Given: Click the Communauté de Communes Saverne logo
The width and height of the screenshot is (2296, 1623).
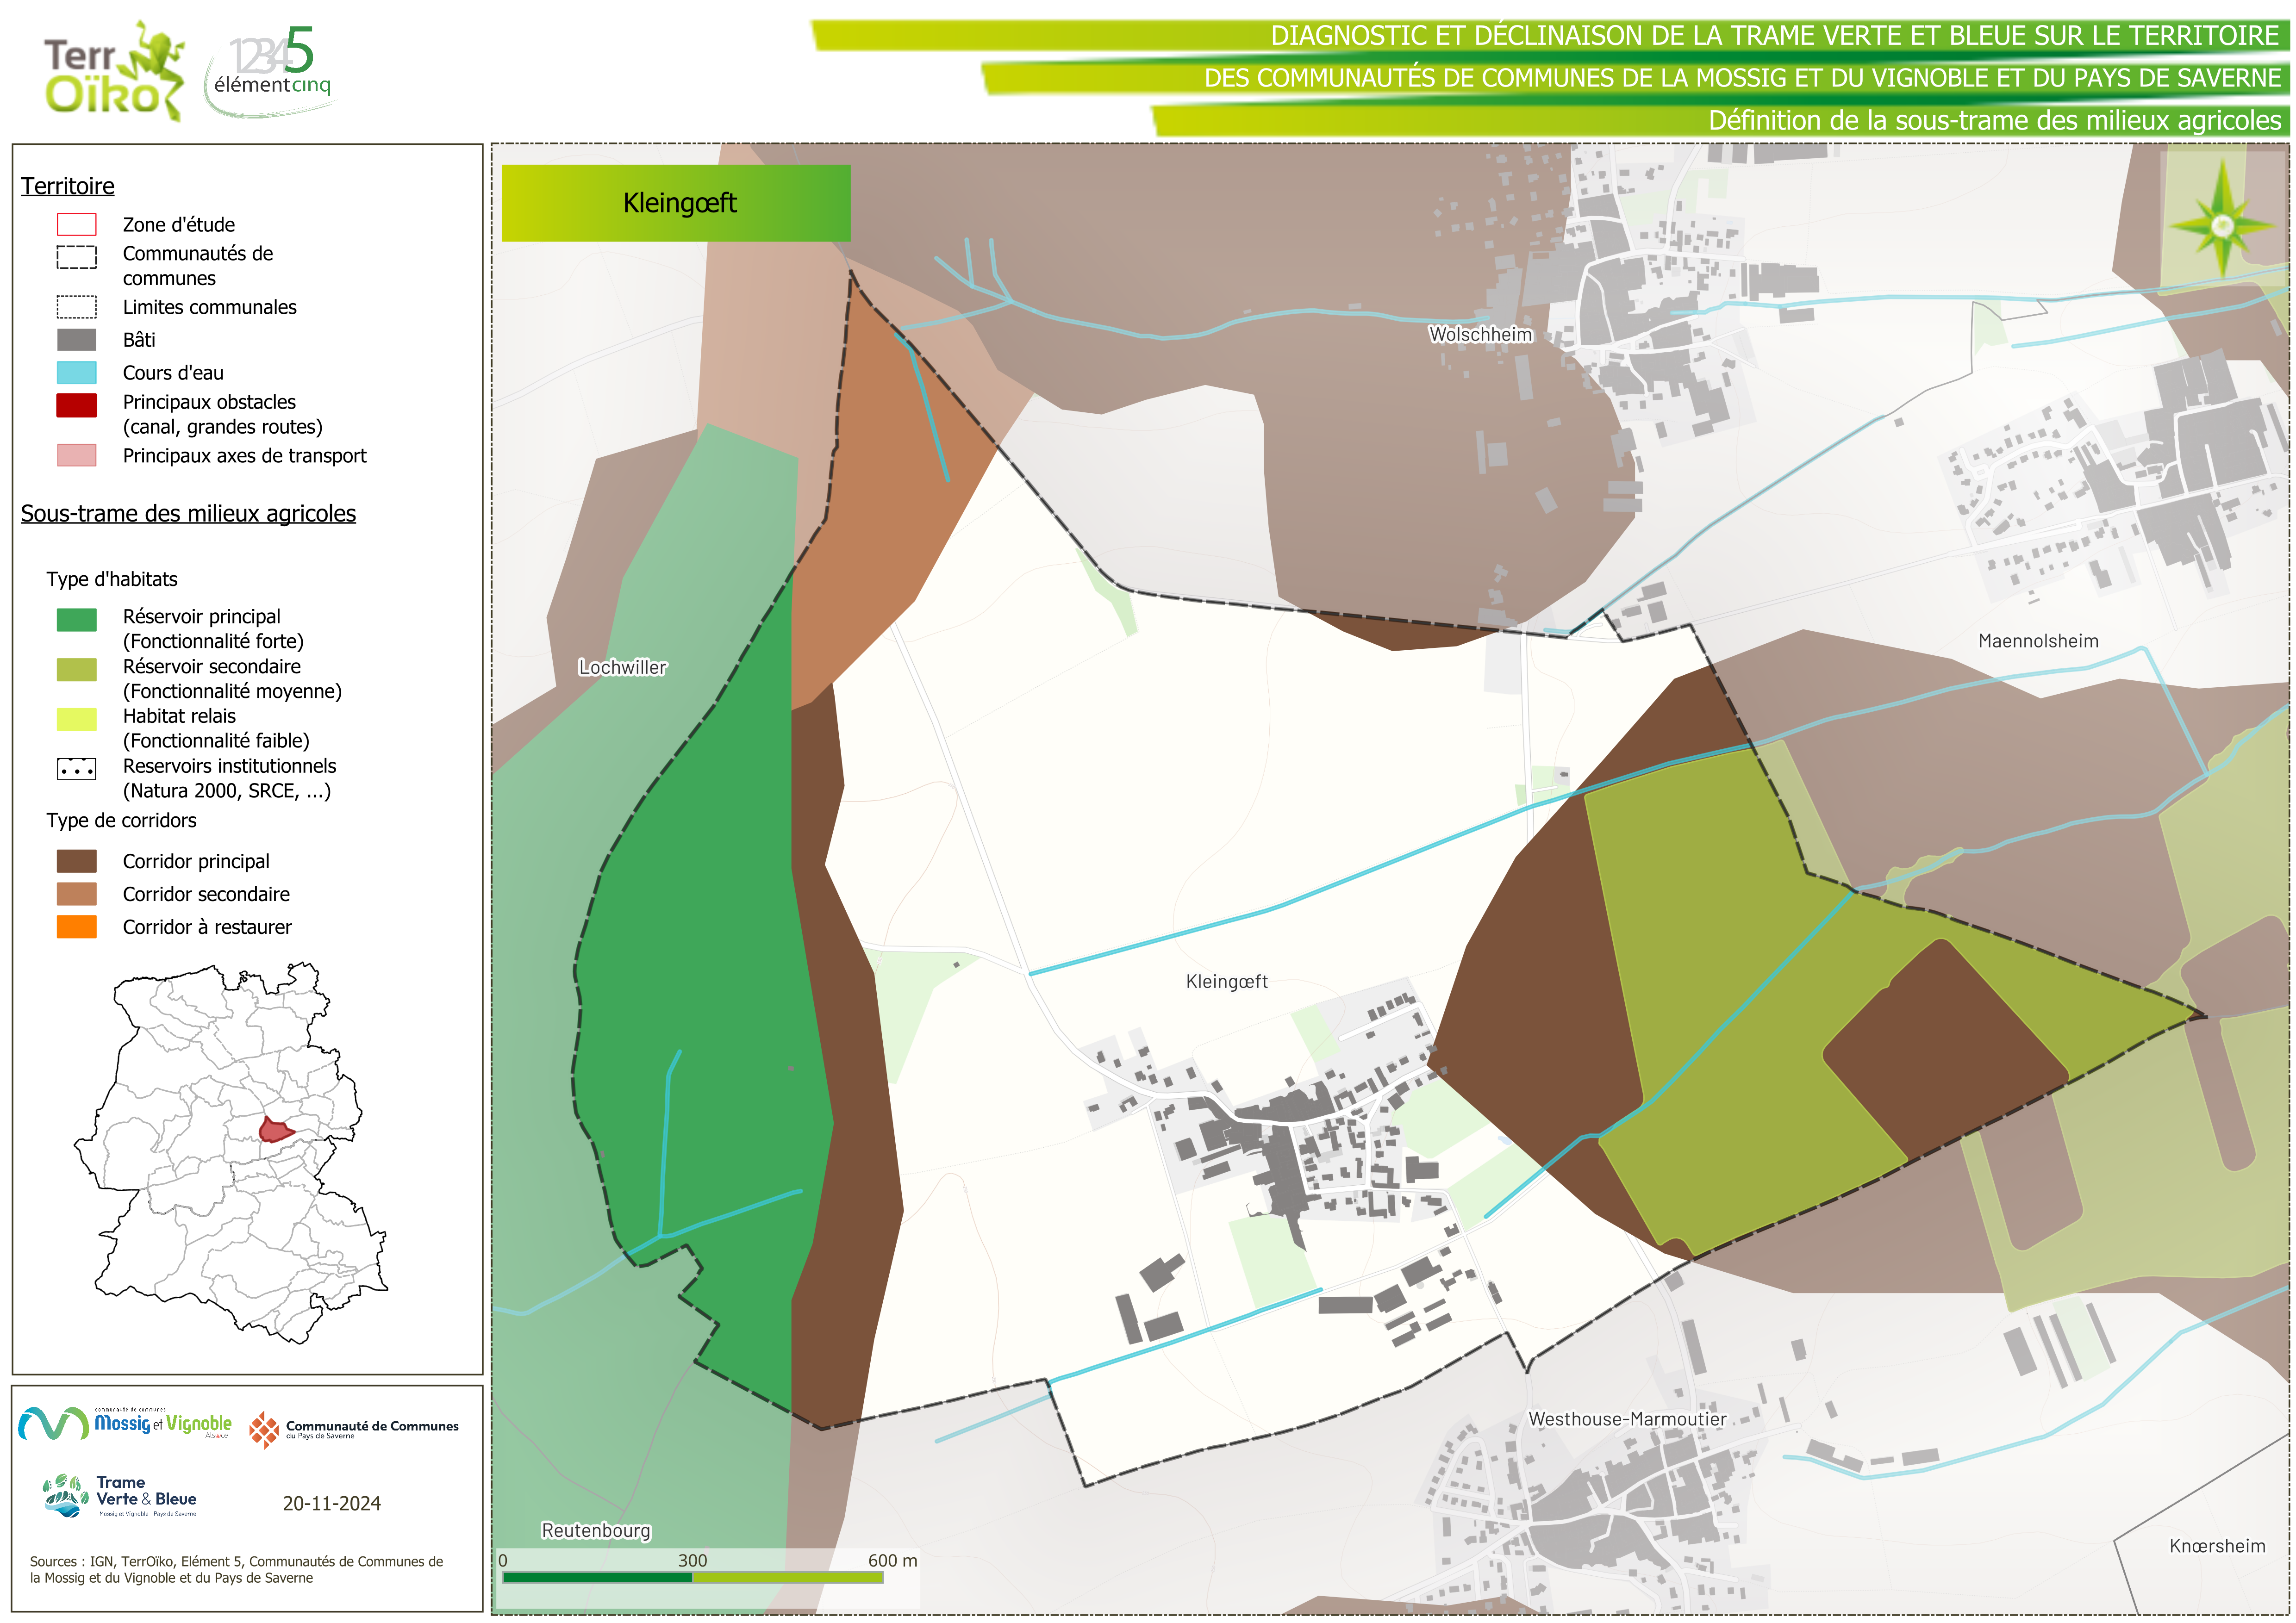Looking at the screenshot, I should coord(354,1429).
